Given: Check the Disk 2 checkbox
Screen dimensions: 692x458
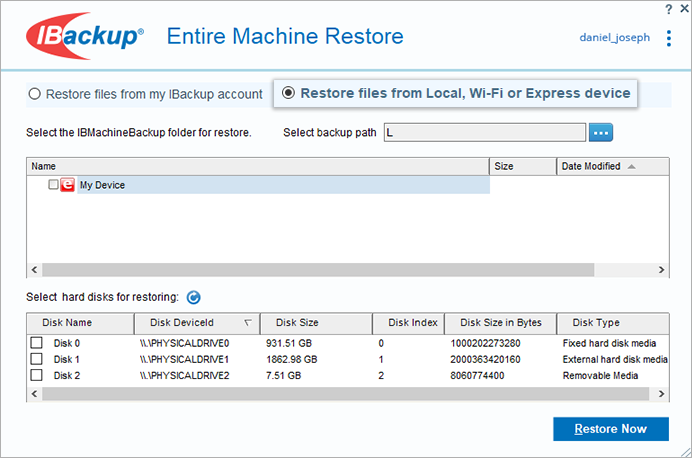Looking at the screenshot, I should [37, 375].
